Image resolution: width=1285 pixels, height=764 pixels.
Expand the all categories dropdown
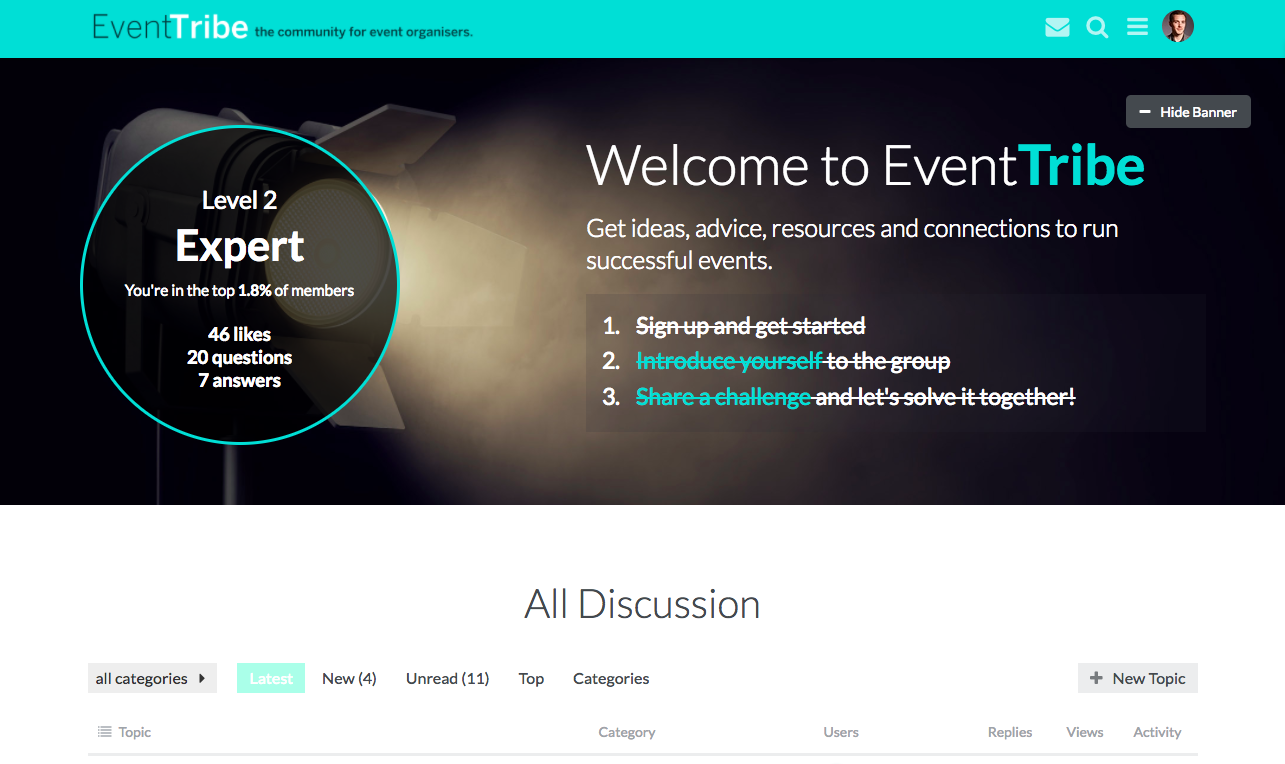(x=152, y=678)
